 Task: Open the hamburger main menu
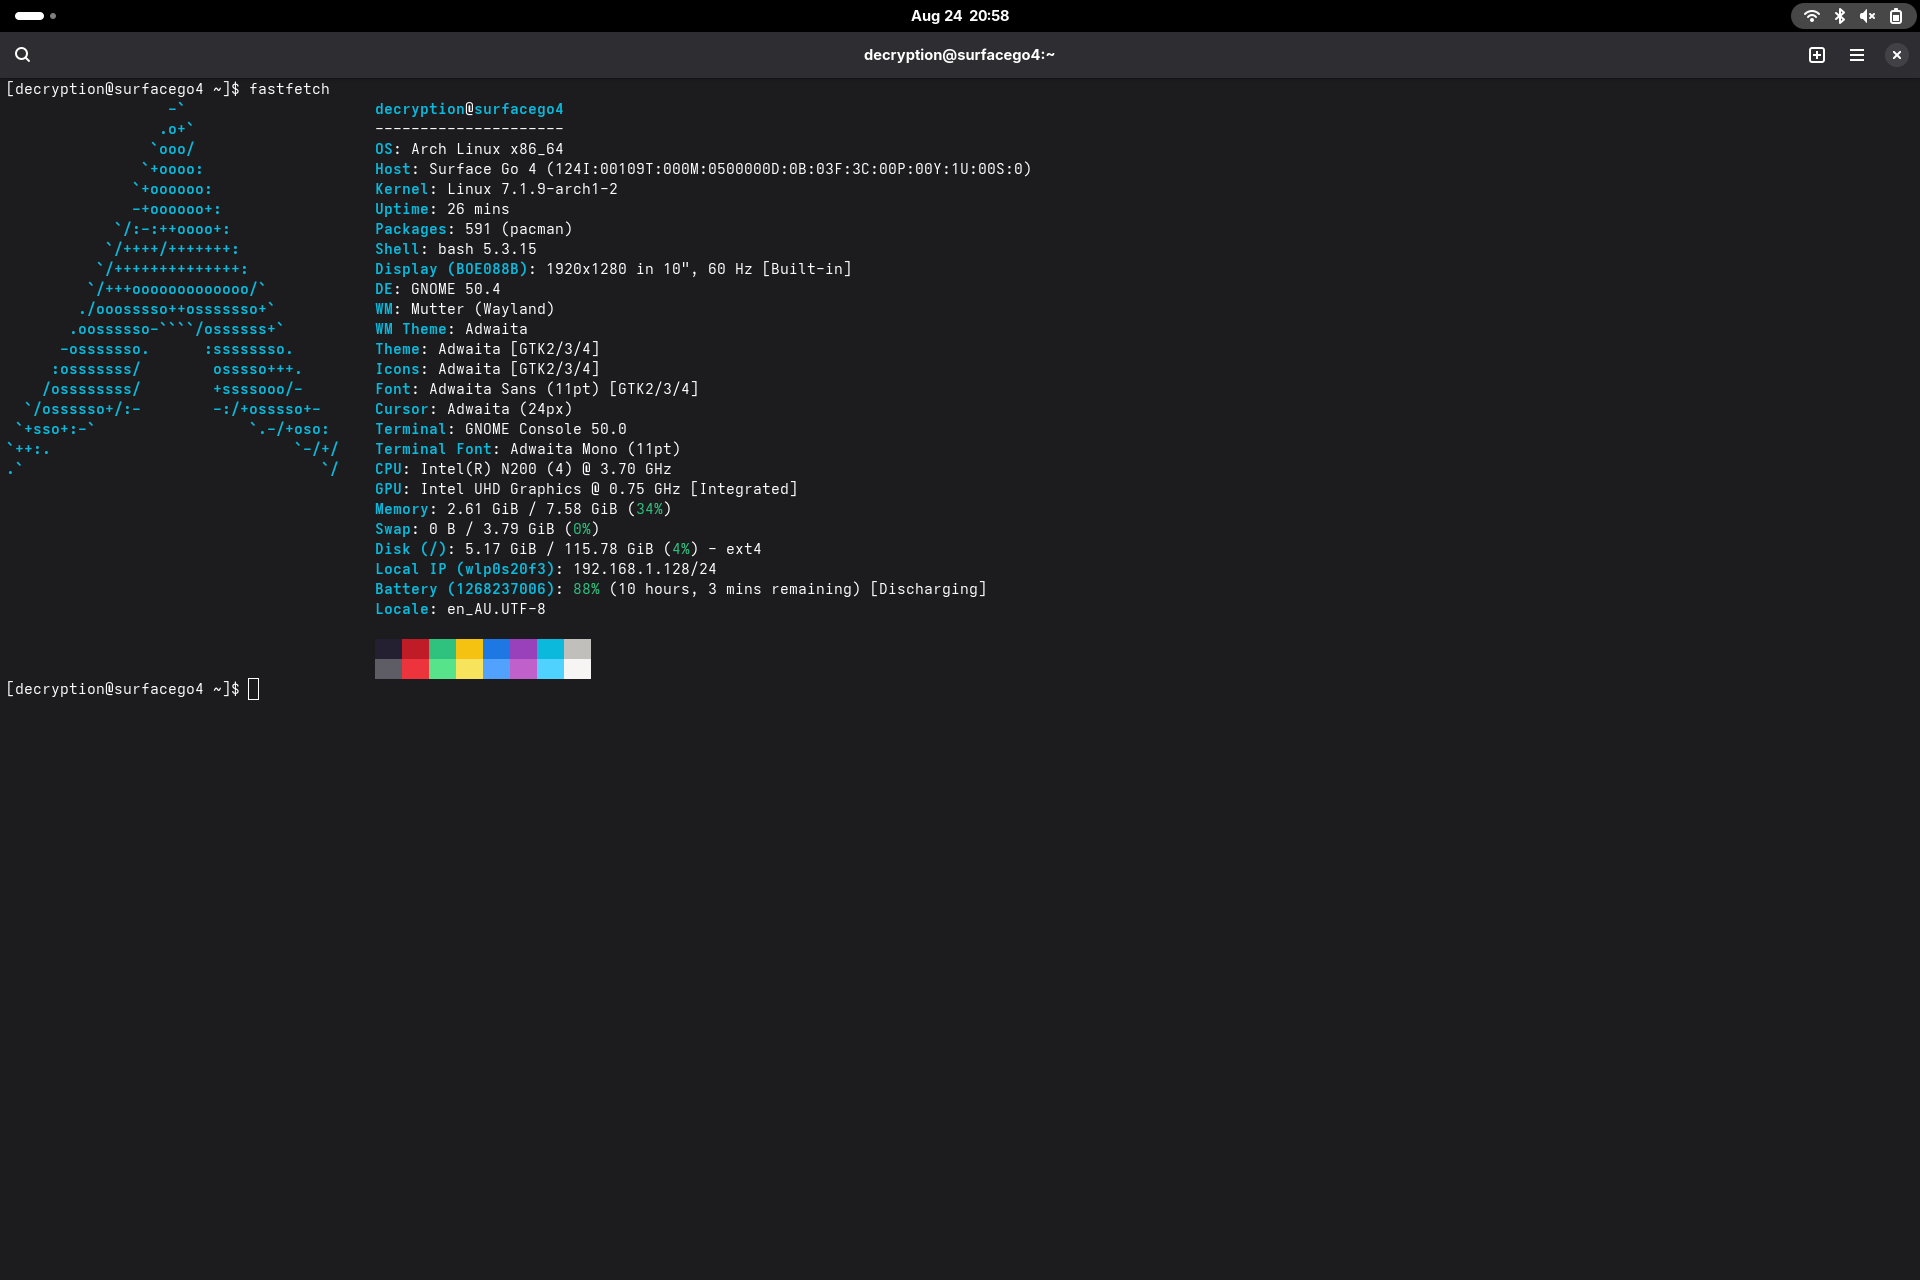click(1857, 55)
